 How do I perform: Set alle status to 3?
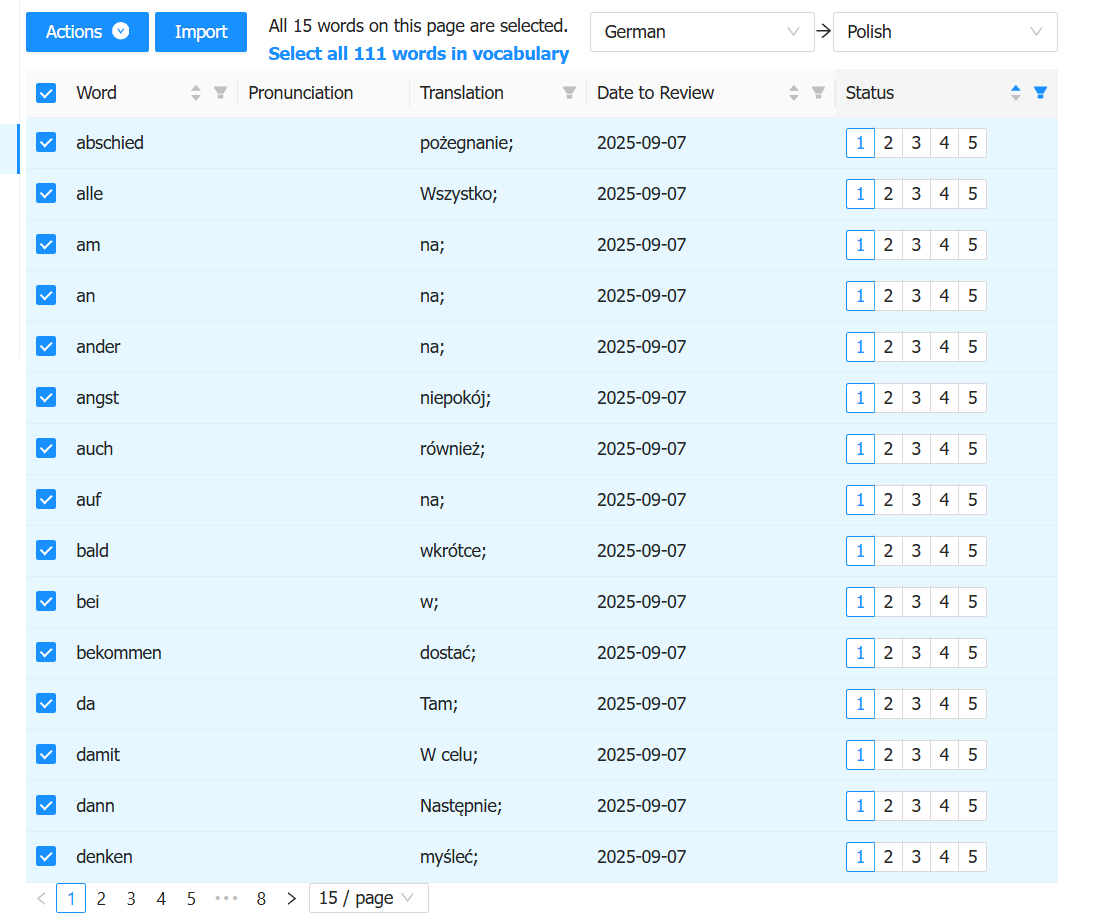(x=916, y=194)
